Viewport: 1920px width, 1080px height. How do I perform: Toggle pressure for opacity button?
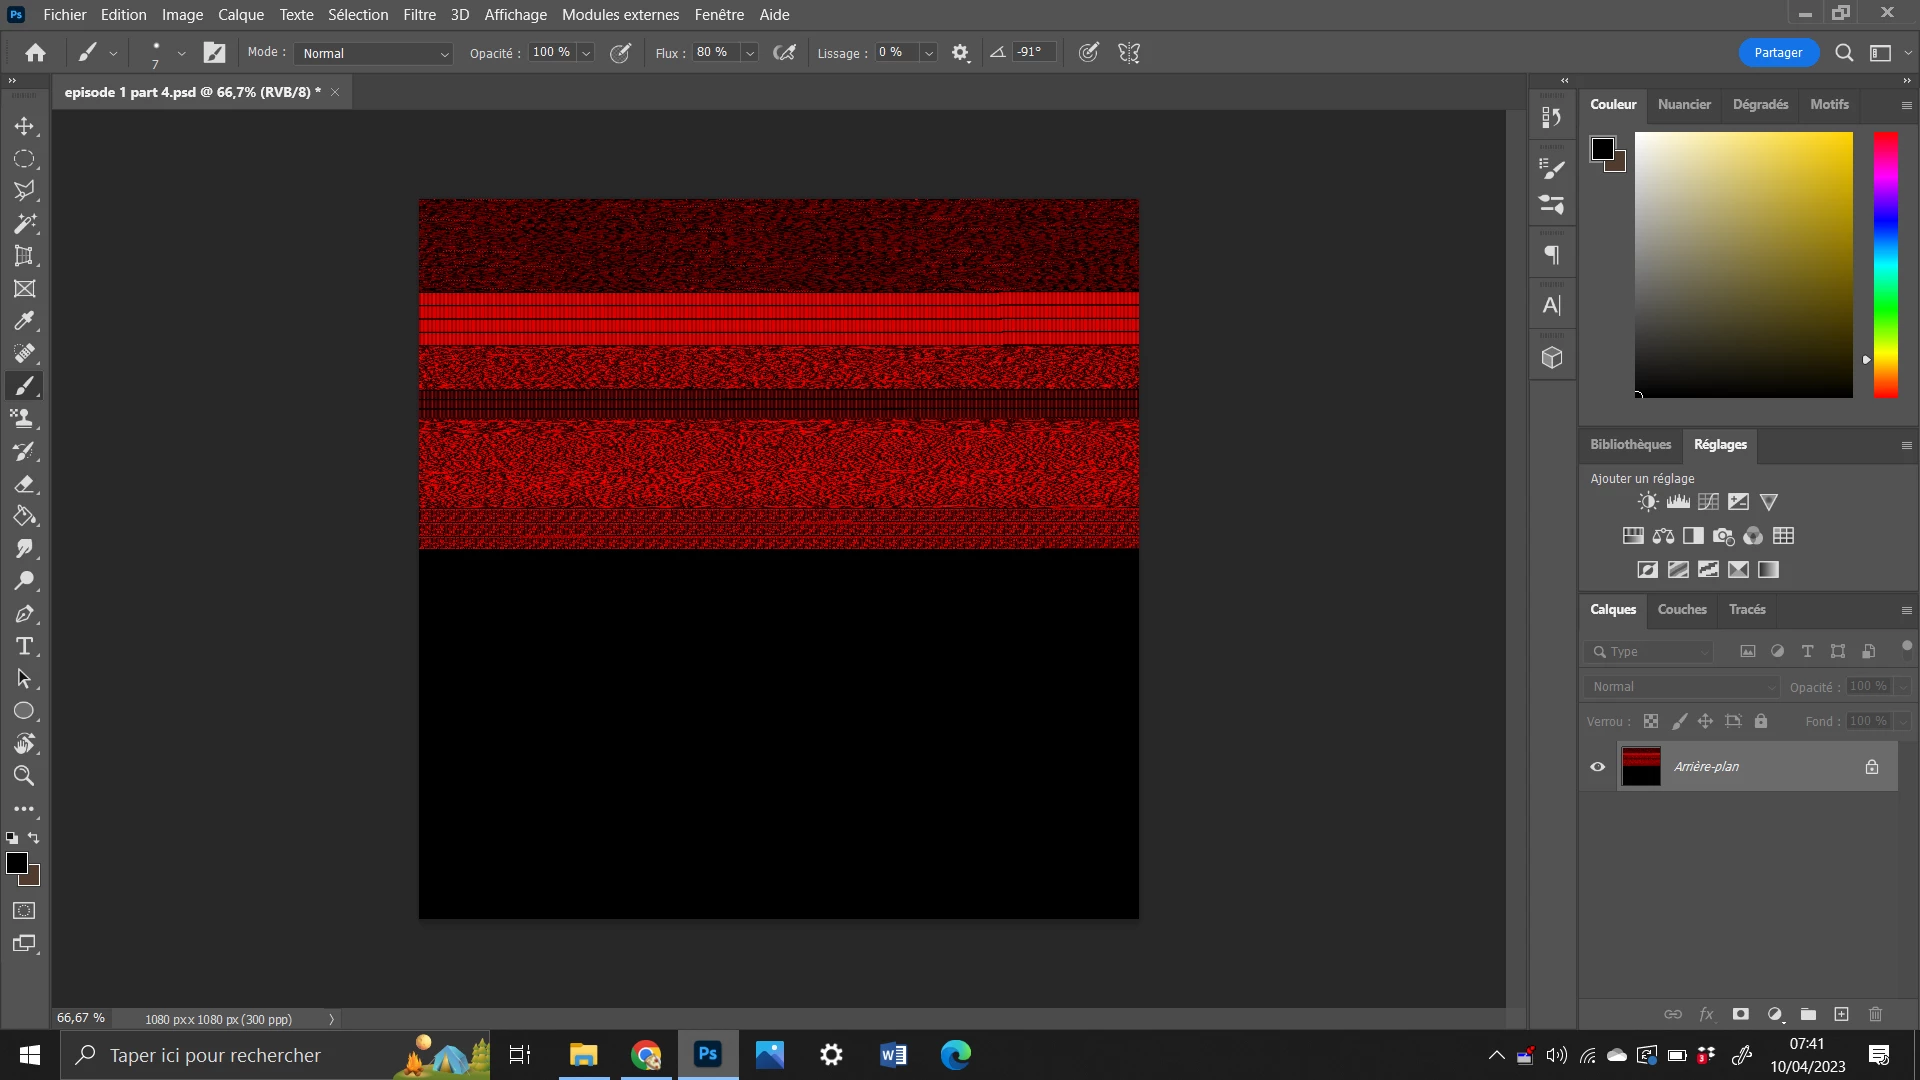[x=620, y=53]
